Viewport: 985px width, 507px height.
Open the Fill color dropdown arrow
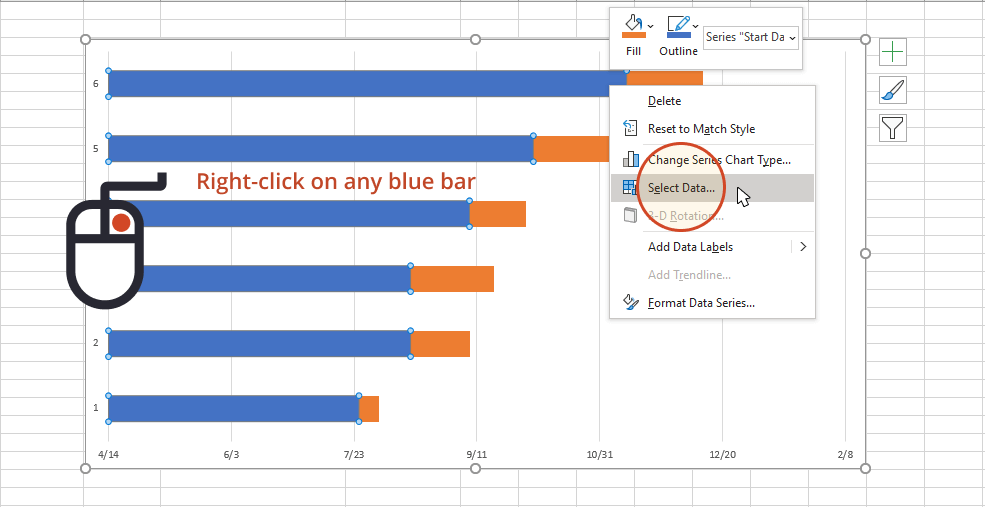pos(650,26)
